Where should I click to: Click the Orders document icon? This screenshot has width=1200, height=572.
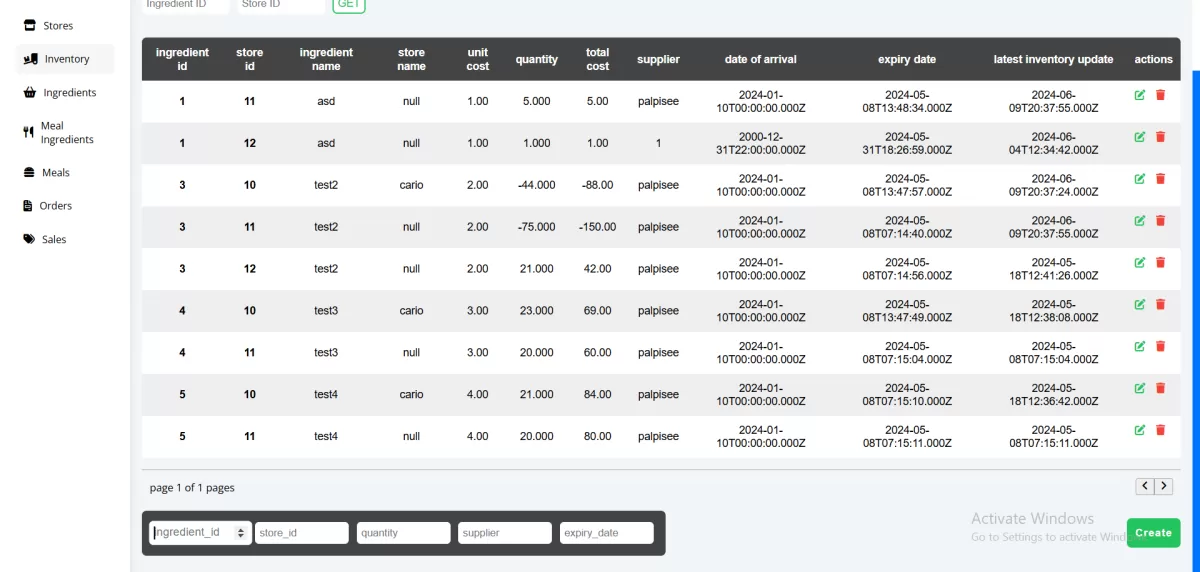[28, 205]
